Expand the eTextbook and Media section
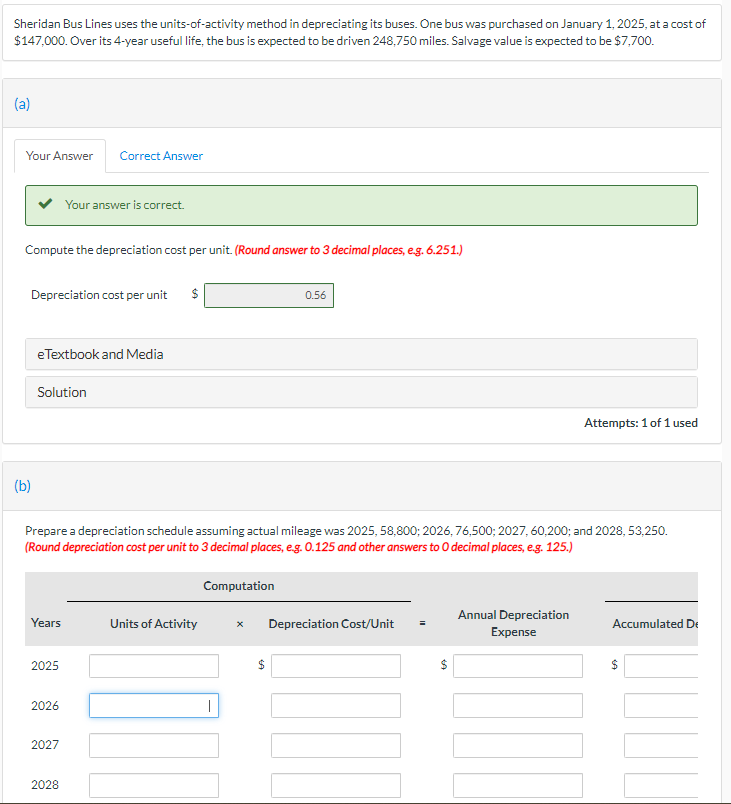This screenshot has width=731, height=804. pyautogui.click(x=361, y=354)
